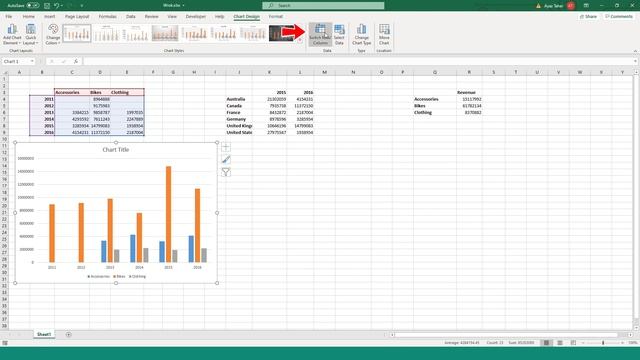Switch to Page Break Preview in status bar
The height and width of the screenshot is (360, 640).
[x=573, y=343]
